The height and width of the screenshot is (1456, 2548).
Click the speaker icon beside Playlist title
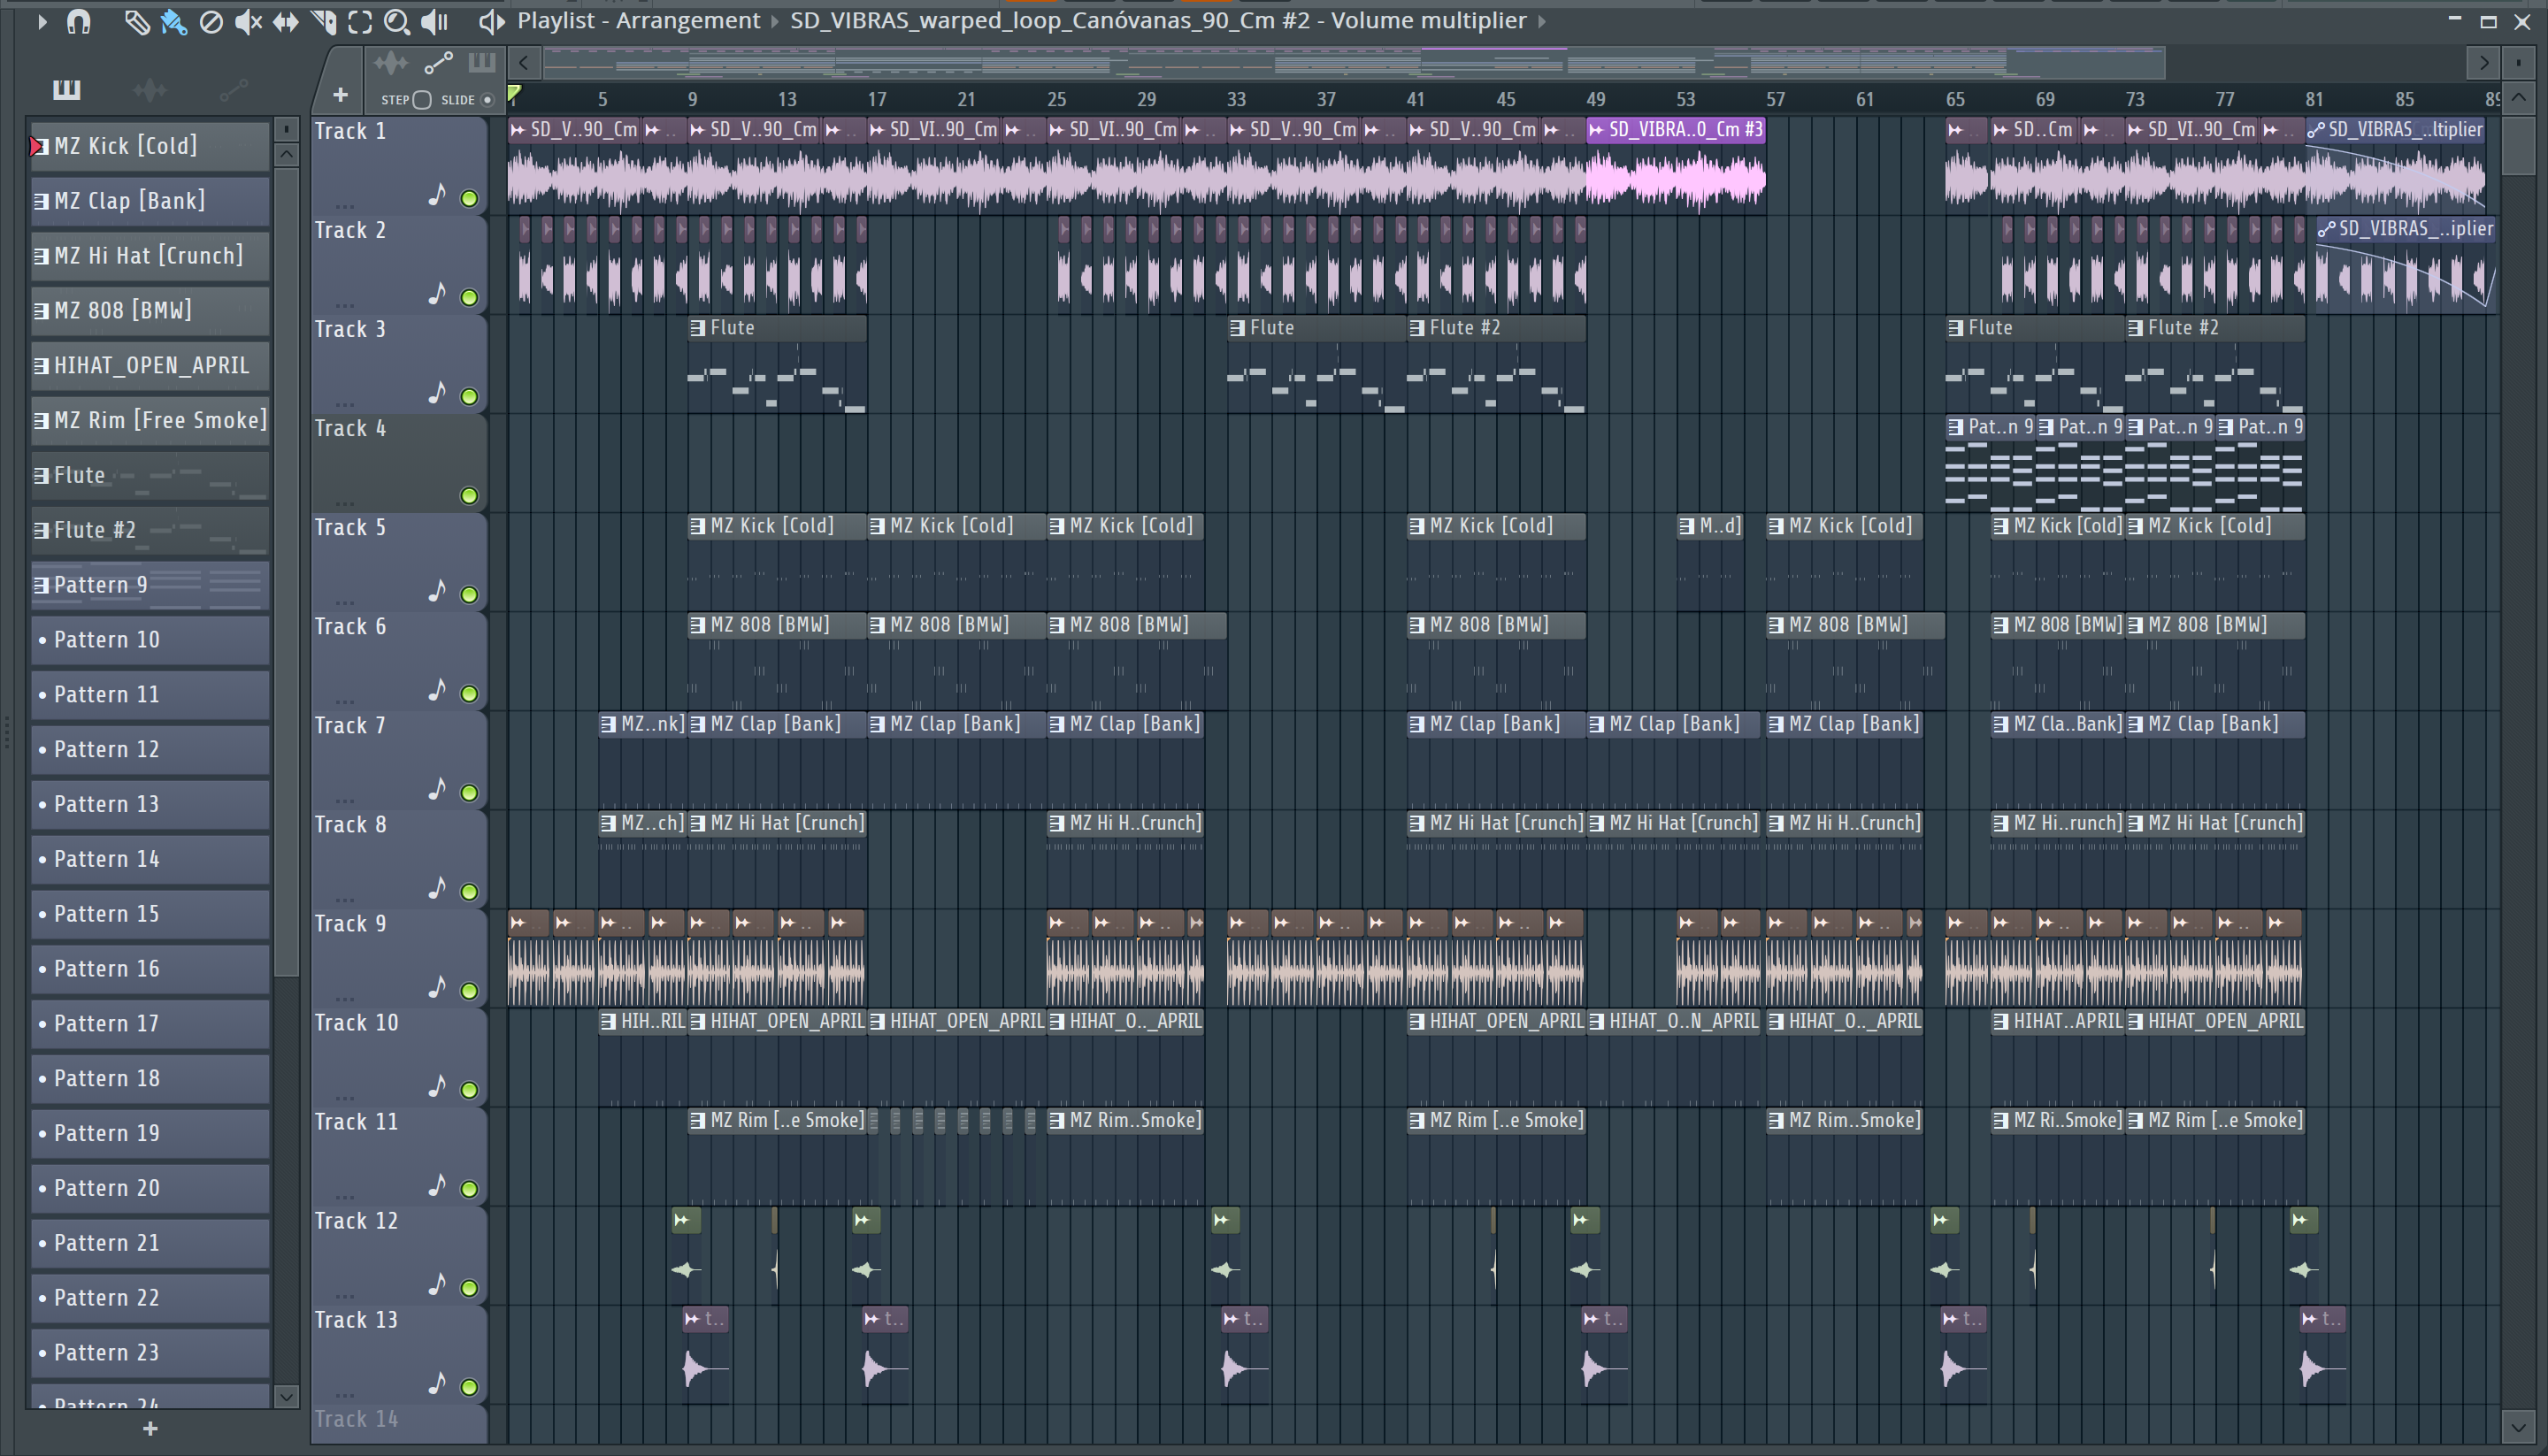click(491, 22)
